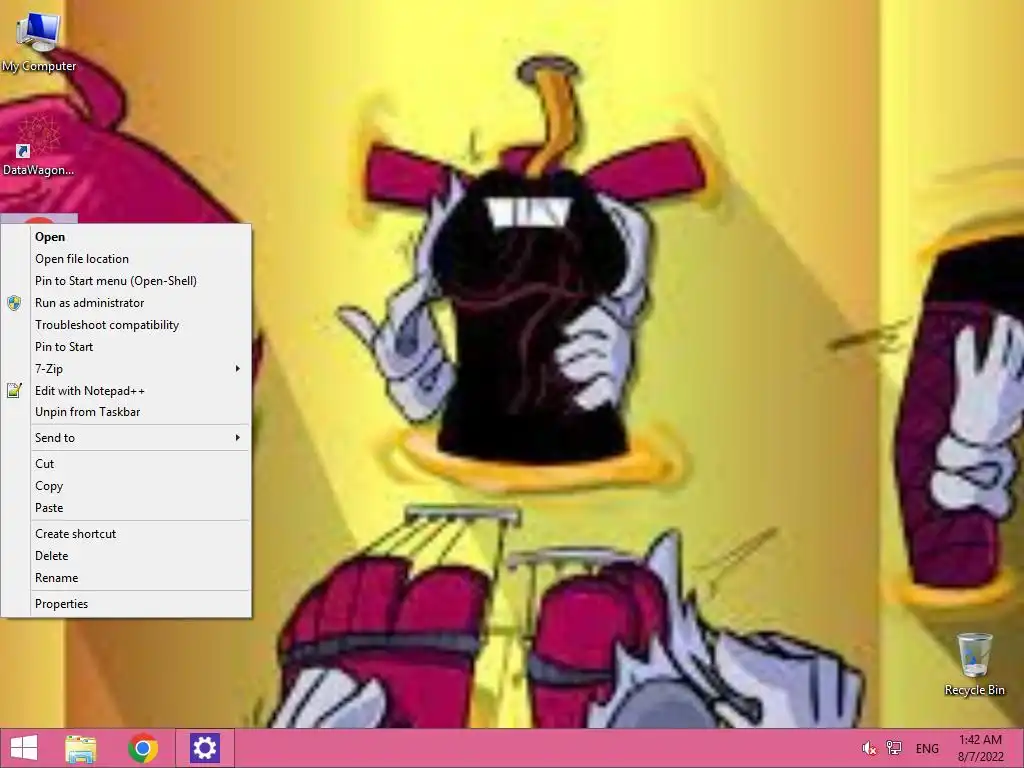Image resolution: width=1024 pixels, height=768 pixels.
Task: Select Open file location
Action: (126, 259)
